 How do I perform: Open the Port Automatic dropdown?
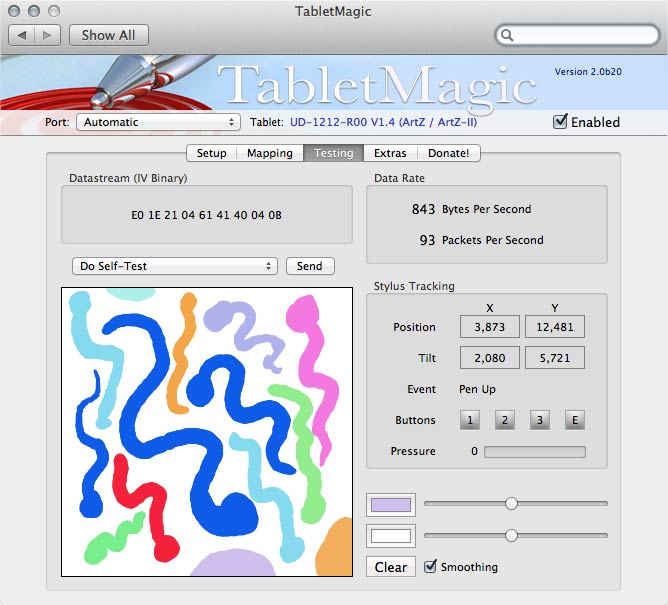click(158, 122)
